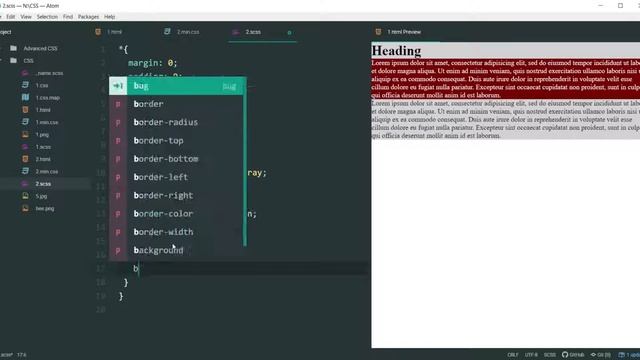The height and width of the screenshot is (360, 640).
Task: Click the 1.scss Sass icon
Action: [x=25, y=147]
